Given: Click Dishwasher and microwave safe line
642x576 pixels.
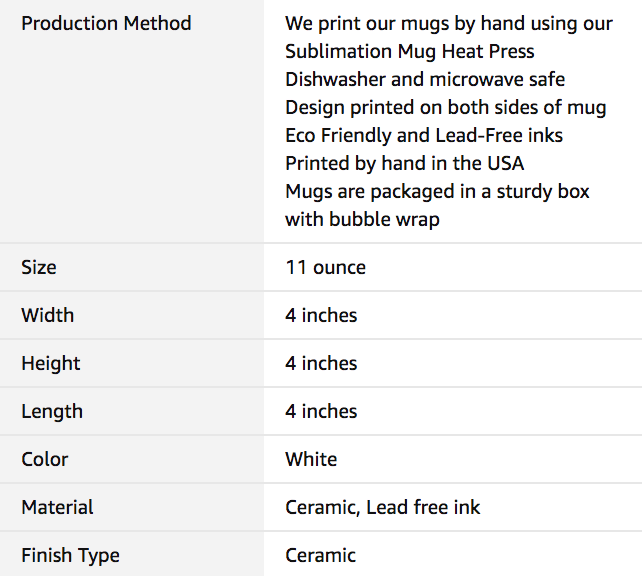Looking at the screenshot, I should coord(425,79).
